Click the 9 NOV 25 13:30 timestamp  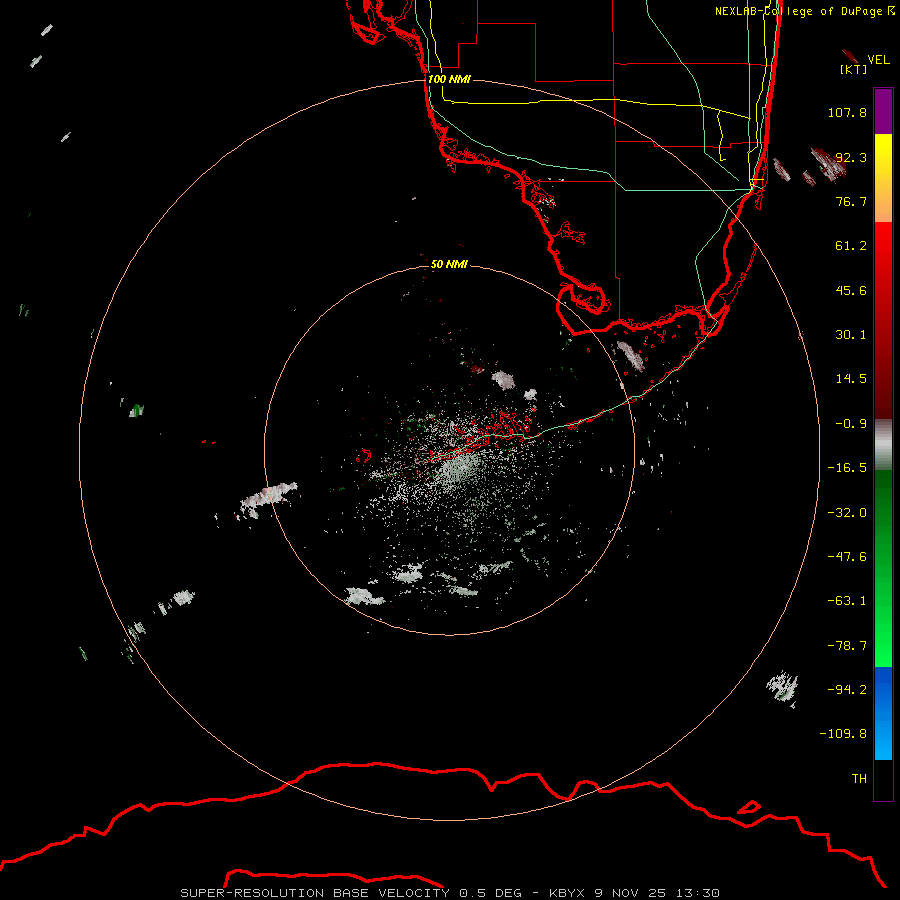click(659, 893)
